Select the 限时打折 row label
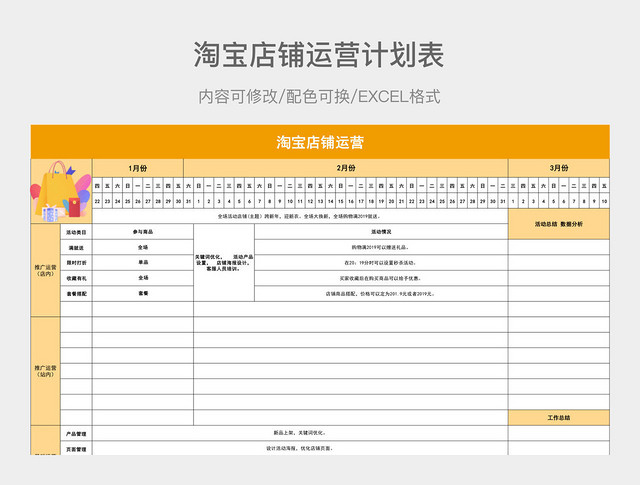Screen dimensions: 640x485 [76, 263]
